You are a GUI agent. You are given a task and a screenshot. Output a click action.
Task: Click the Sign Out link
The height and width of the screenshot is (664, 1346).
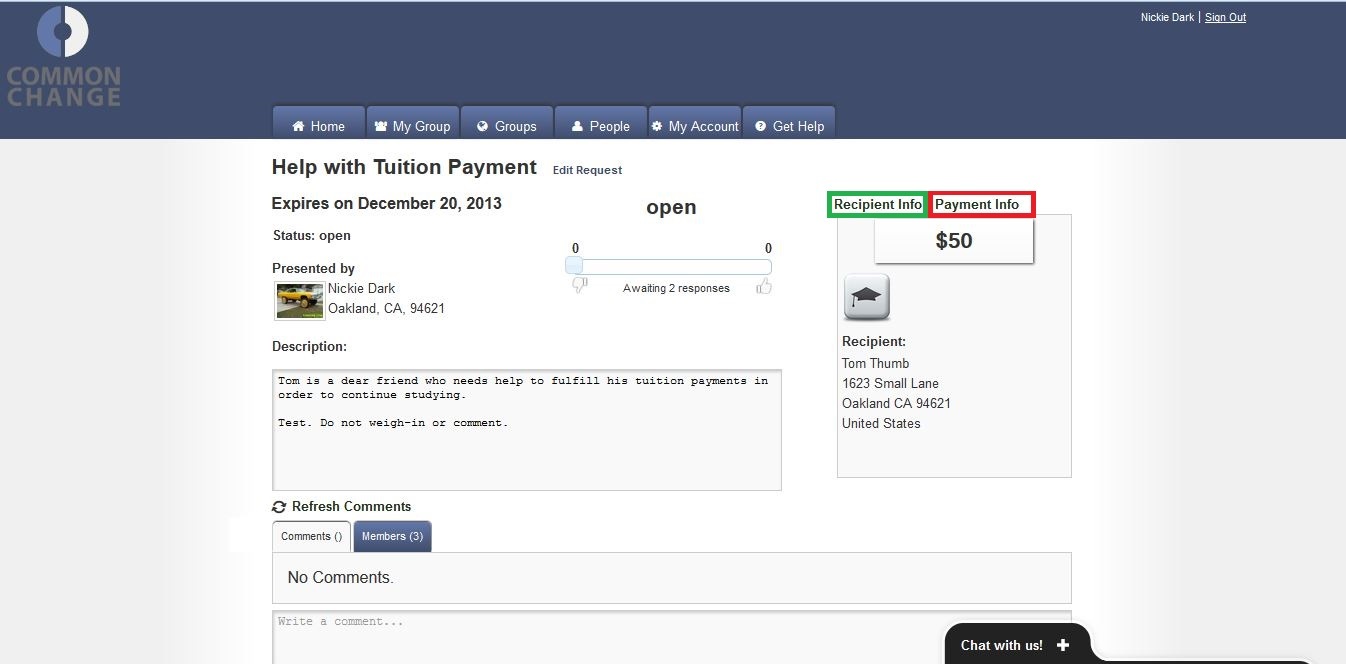1225,17
